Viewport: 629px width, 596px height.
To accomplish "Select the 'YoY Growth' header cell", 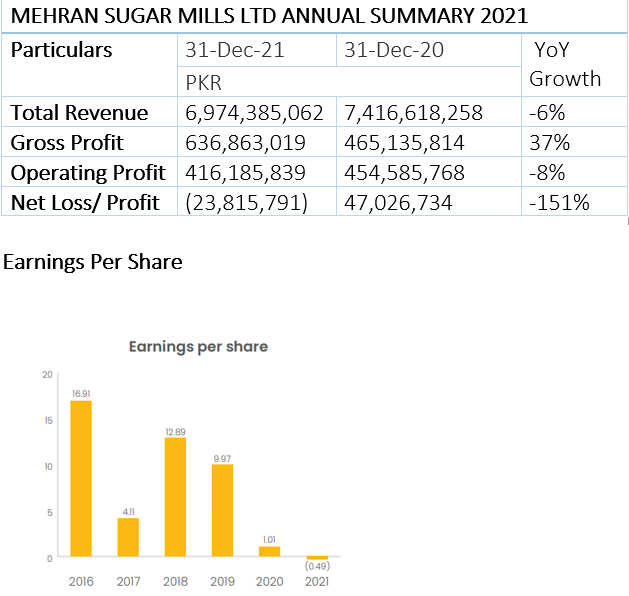I will tap(574, 65).
